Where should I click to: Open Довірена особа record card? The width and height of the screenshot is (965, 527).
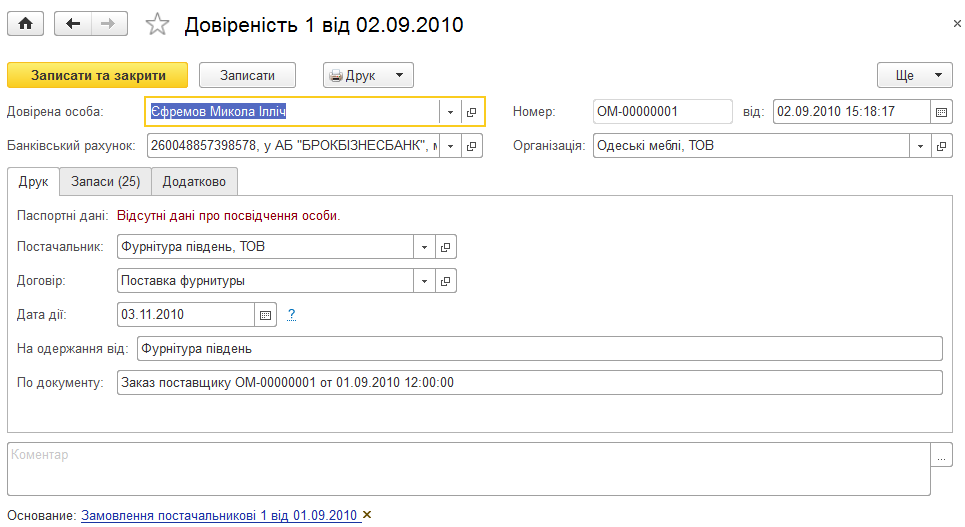471,112
